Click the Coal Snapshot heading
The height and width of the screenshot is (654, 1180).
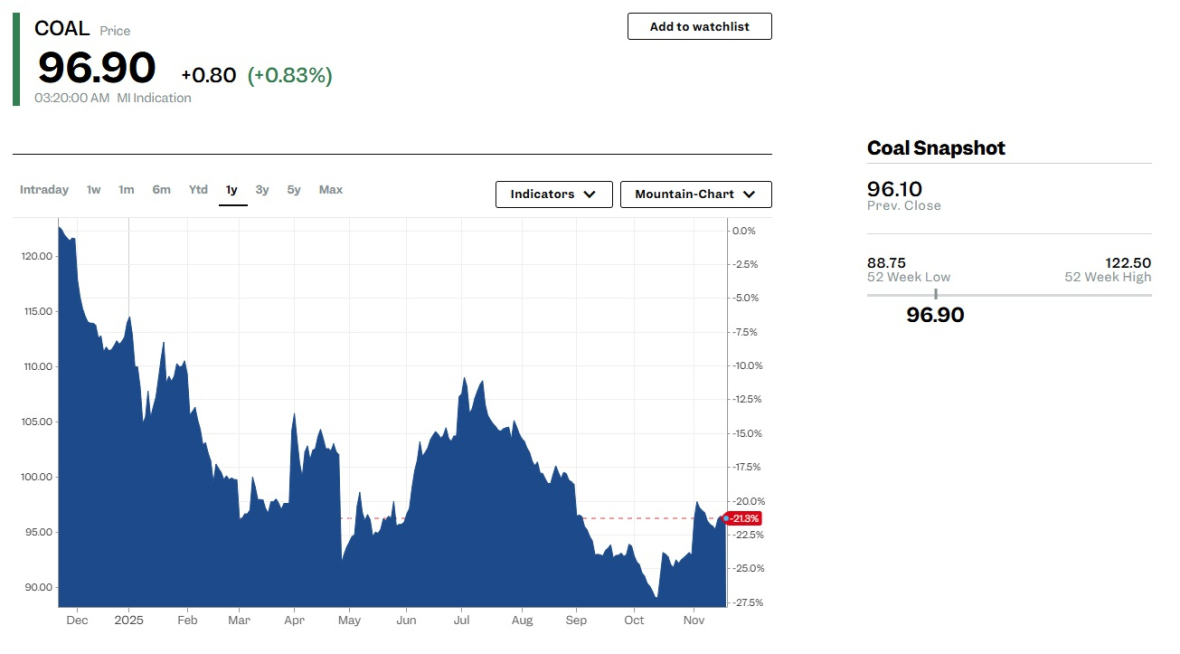pyautogui.click(x=936, y=148)
